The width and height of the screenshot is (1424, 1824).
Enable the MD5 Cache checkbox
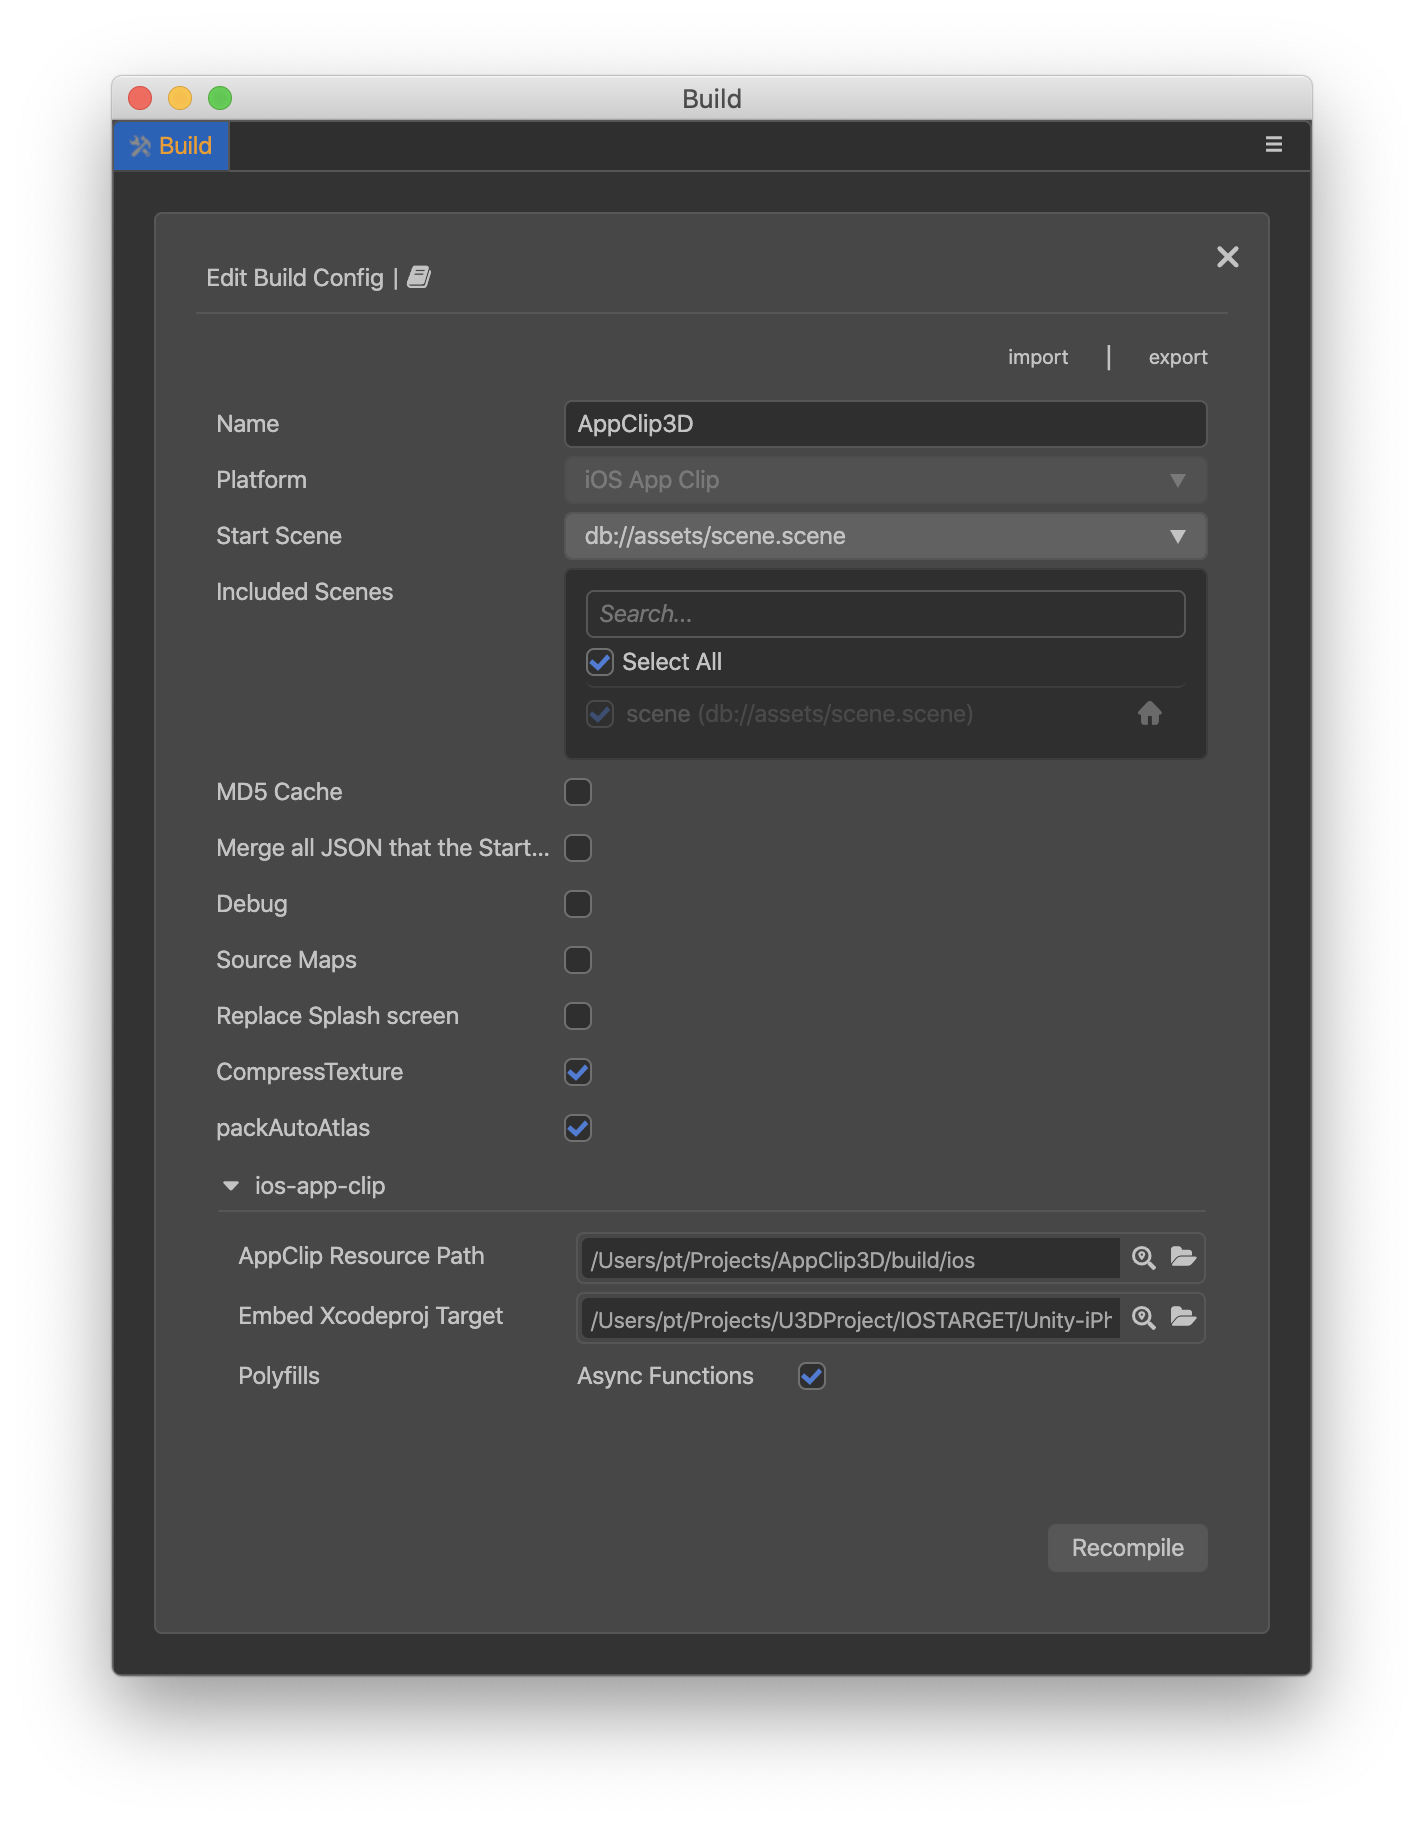point(578,792)
